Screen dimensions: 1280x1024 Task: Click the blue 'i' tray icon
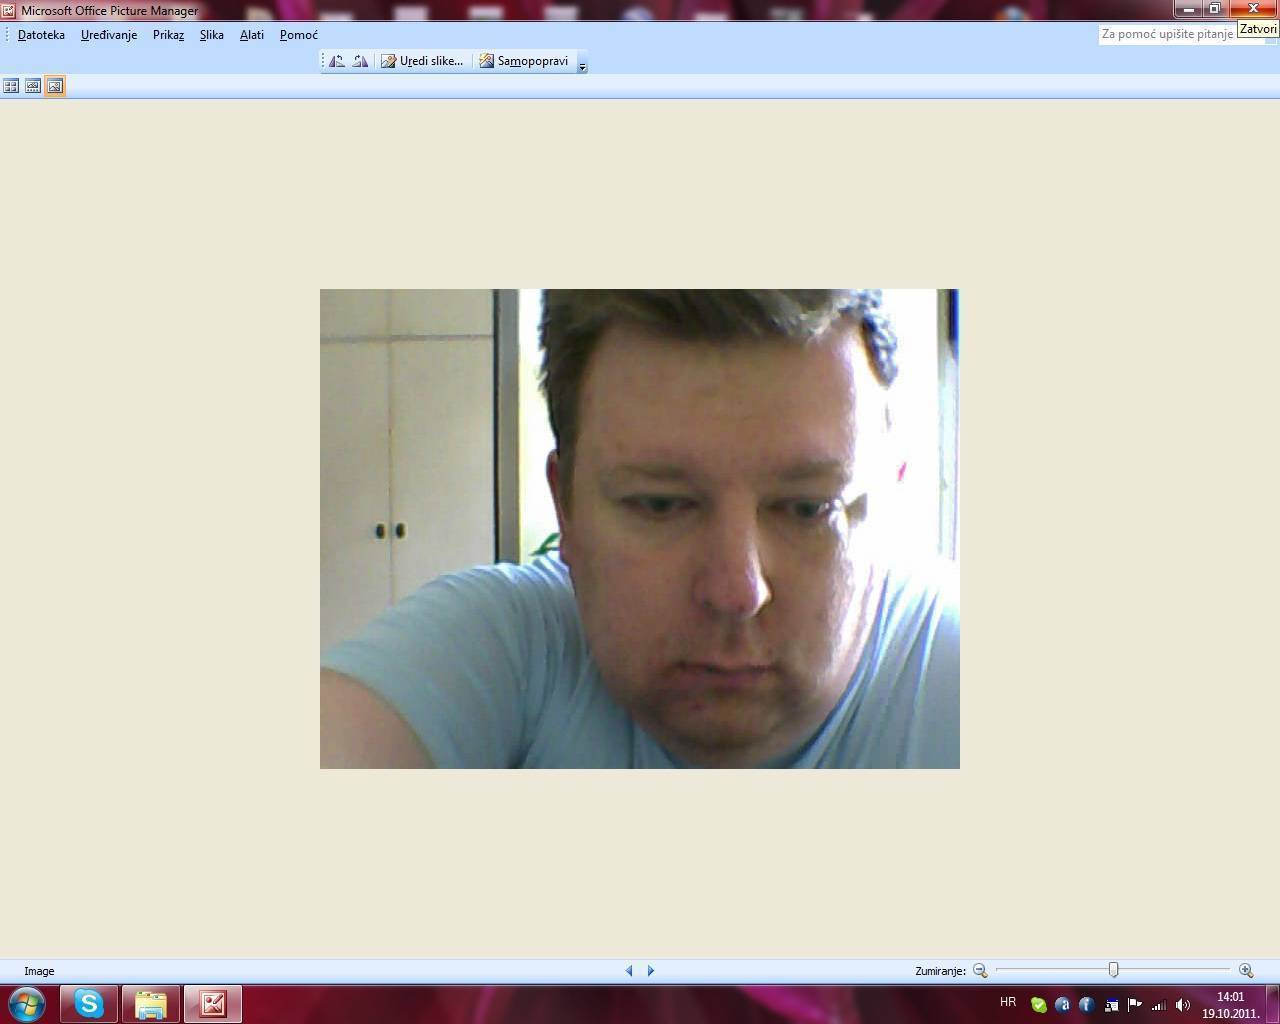(1087, 1005)
